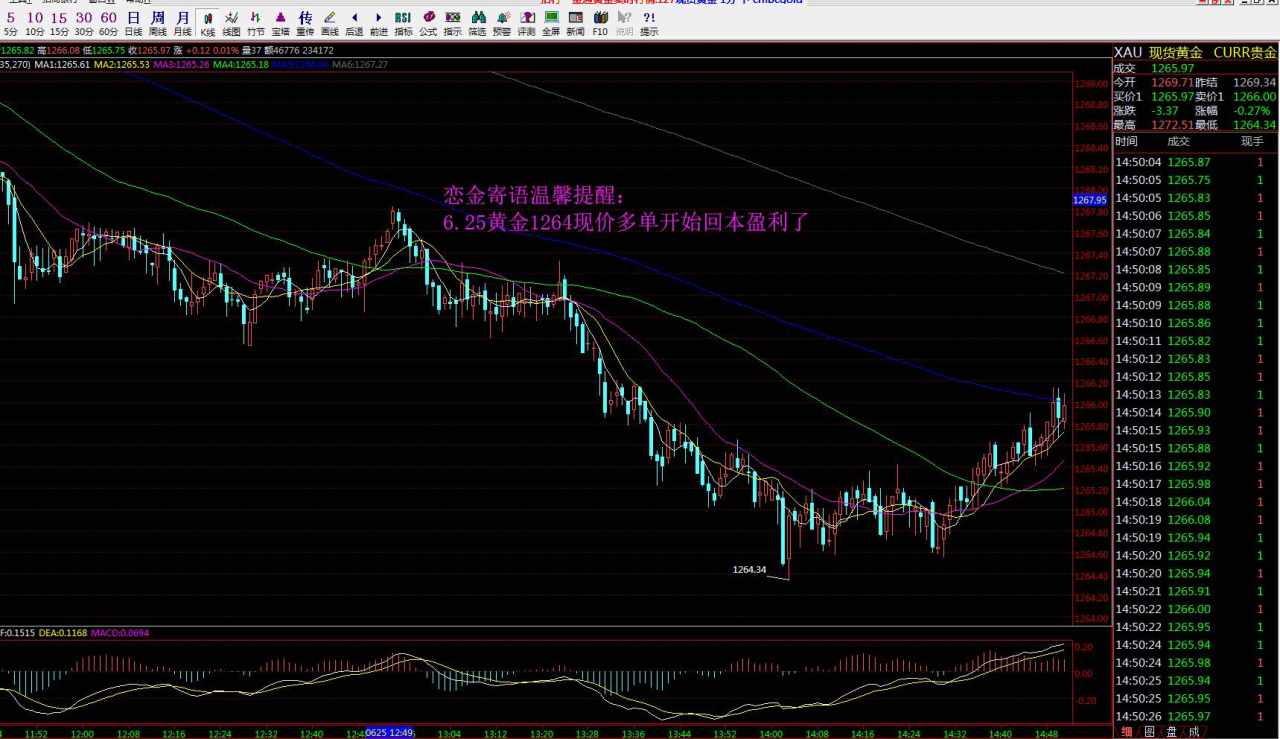
Task: Activate the 画线 drawing line tool
Action: click(x=330, y=23)
